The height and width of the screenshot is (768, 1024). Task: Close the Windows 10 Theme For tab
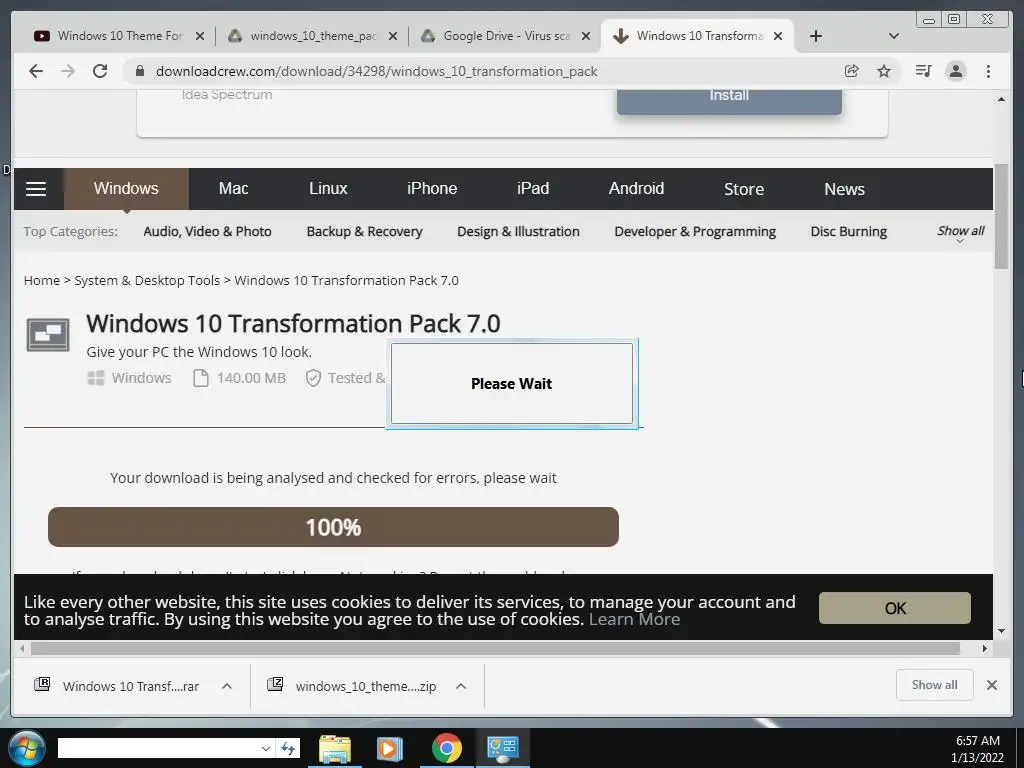[200, 36]
